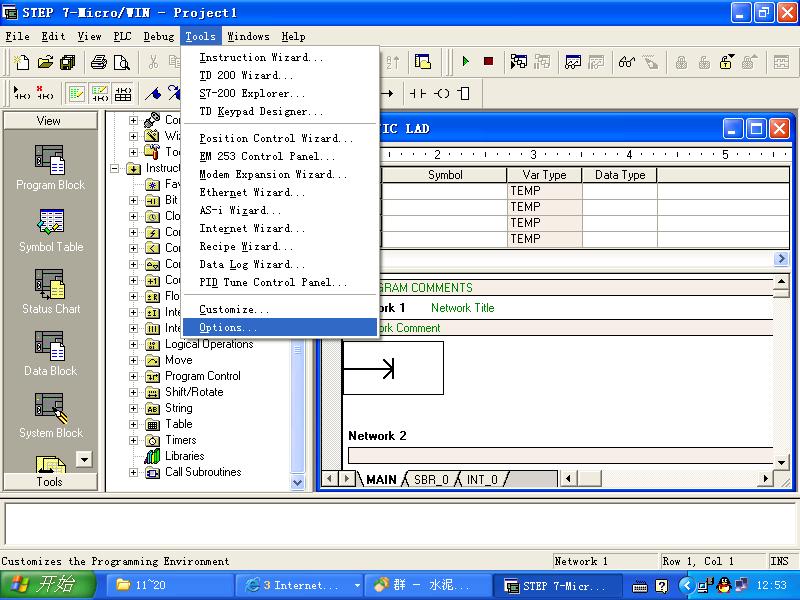This screenshot has height=600, width=800.
Task: Open Data Block in View bar
Action: pos(50,354)
